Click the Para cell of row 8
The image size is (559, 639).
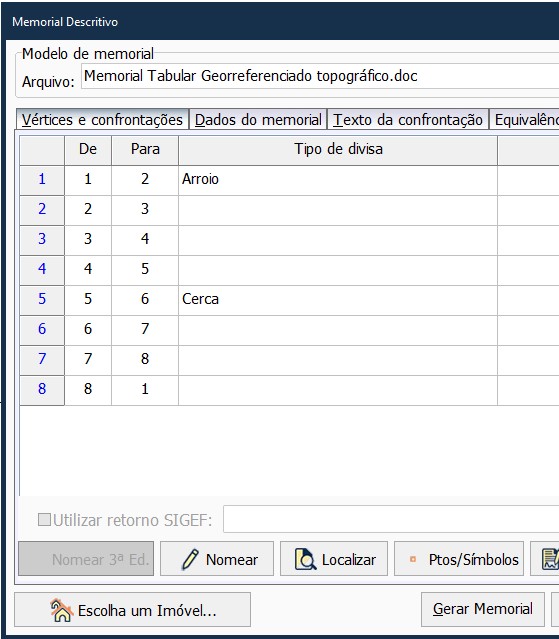tap(145, 389)
